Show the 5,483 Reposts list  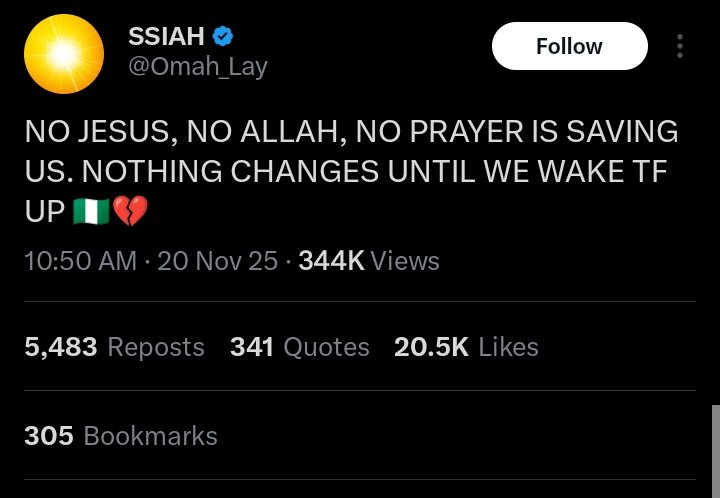click(114, 347)
